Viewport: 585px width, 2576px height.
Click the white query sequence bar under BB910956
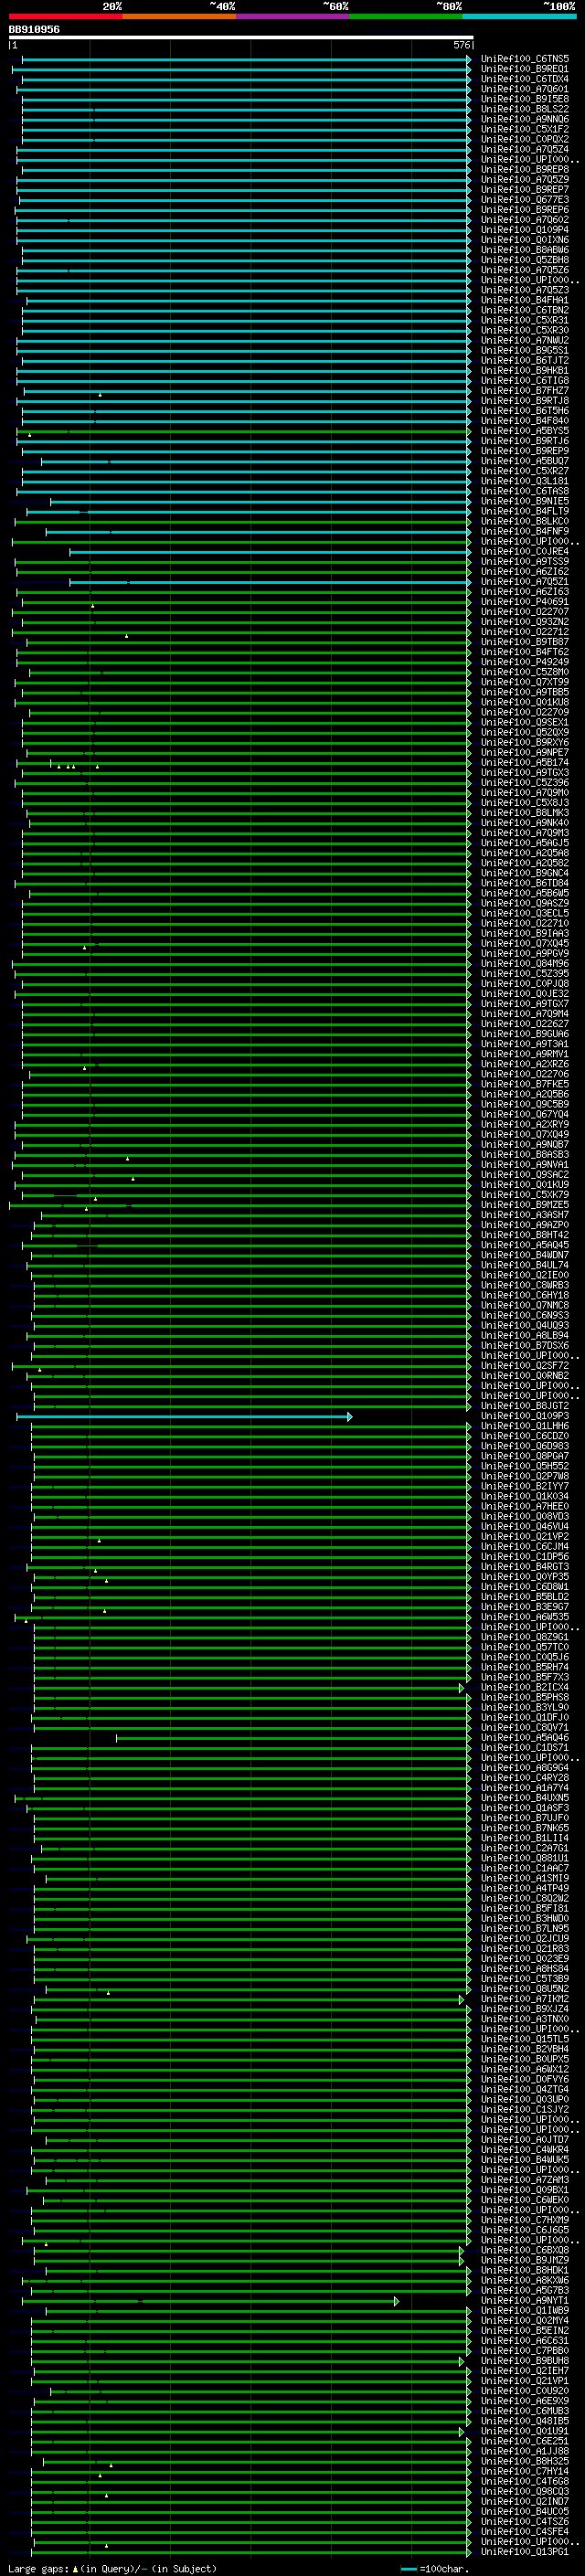click(241, 37)
